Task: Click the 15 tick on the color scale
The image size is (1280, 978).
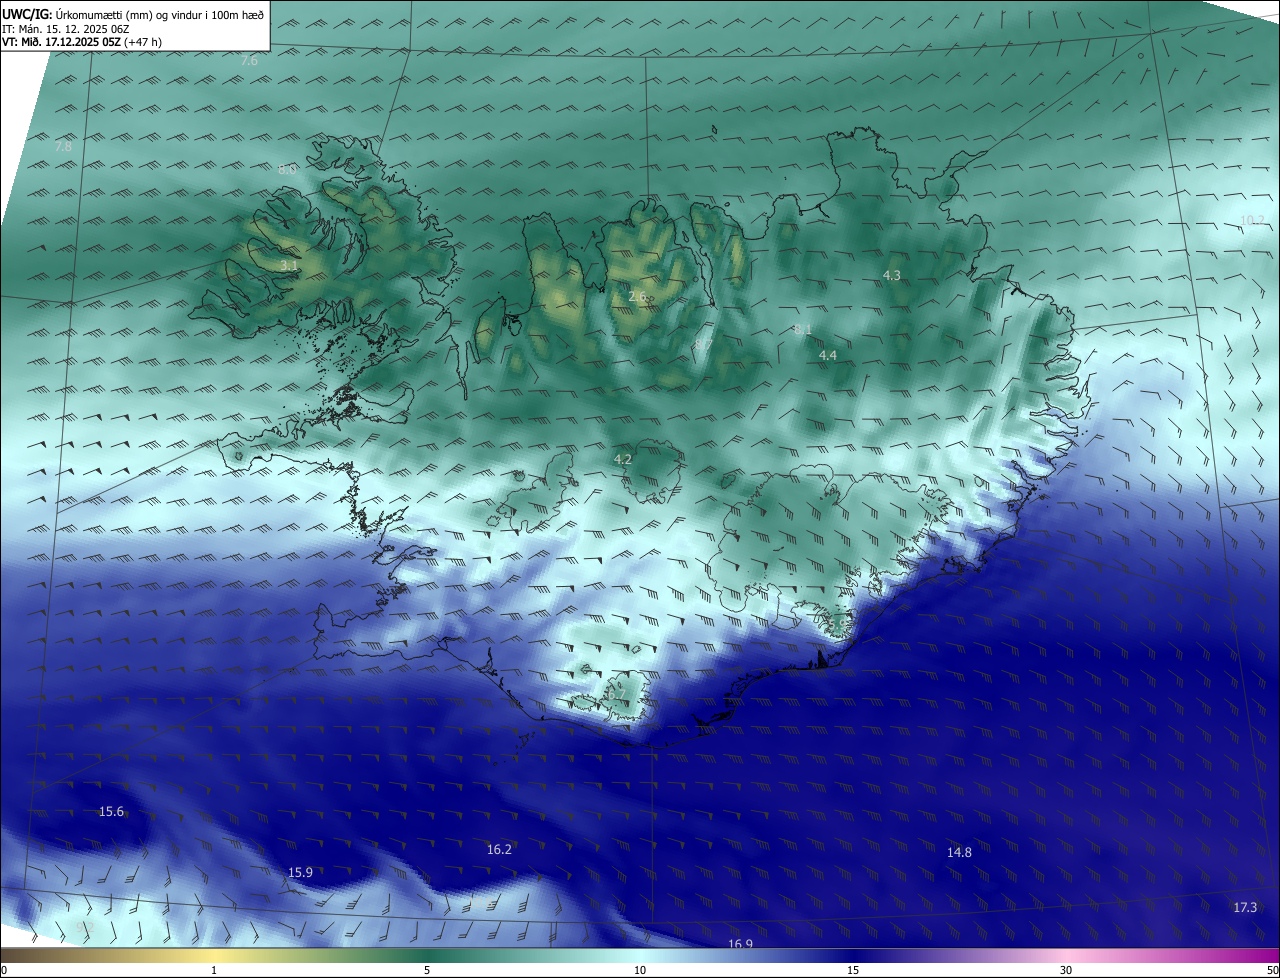Action: pos(853,970)
